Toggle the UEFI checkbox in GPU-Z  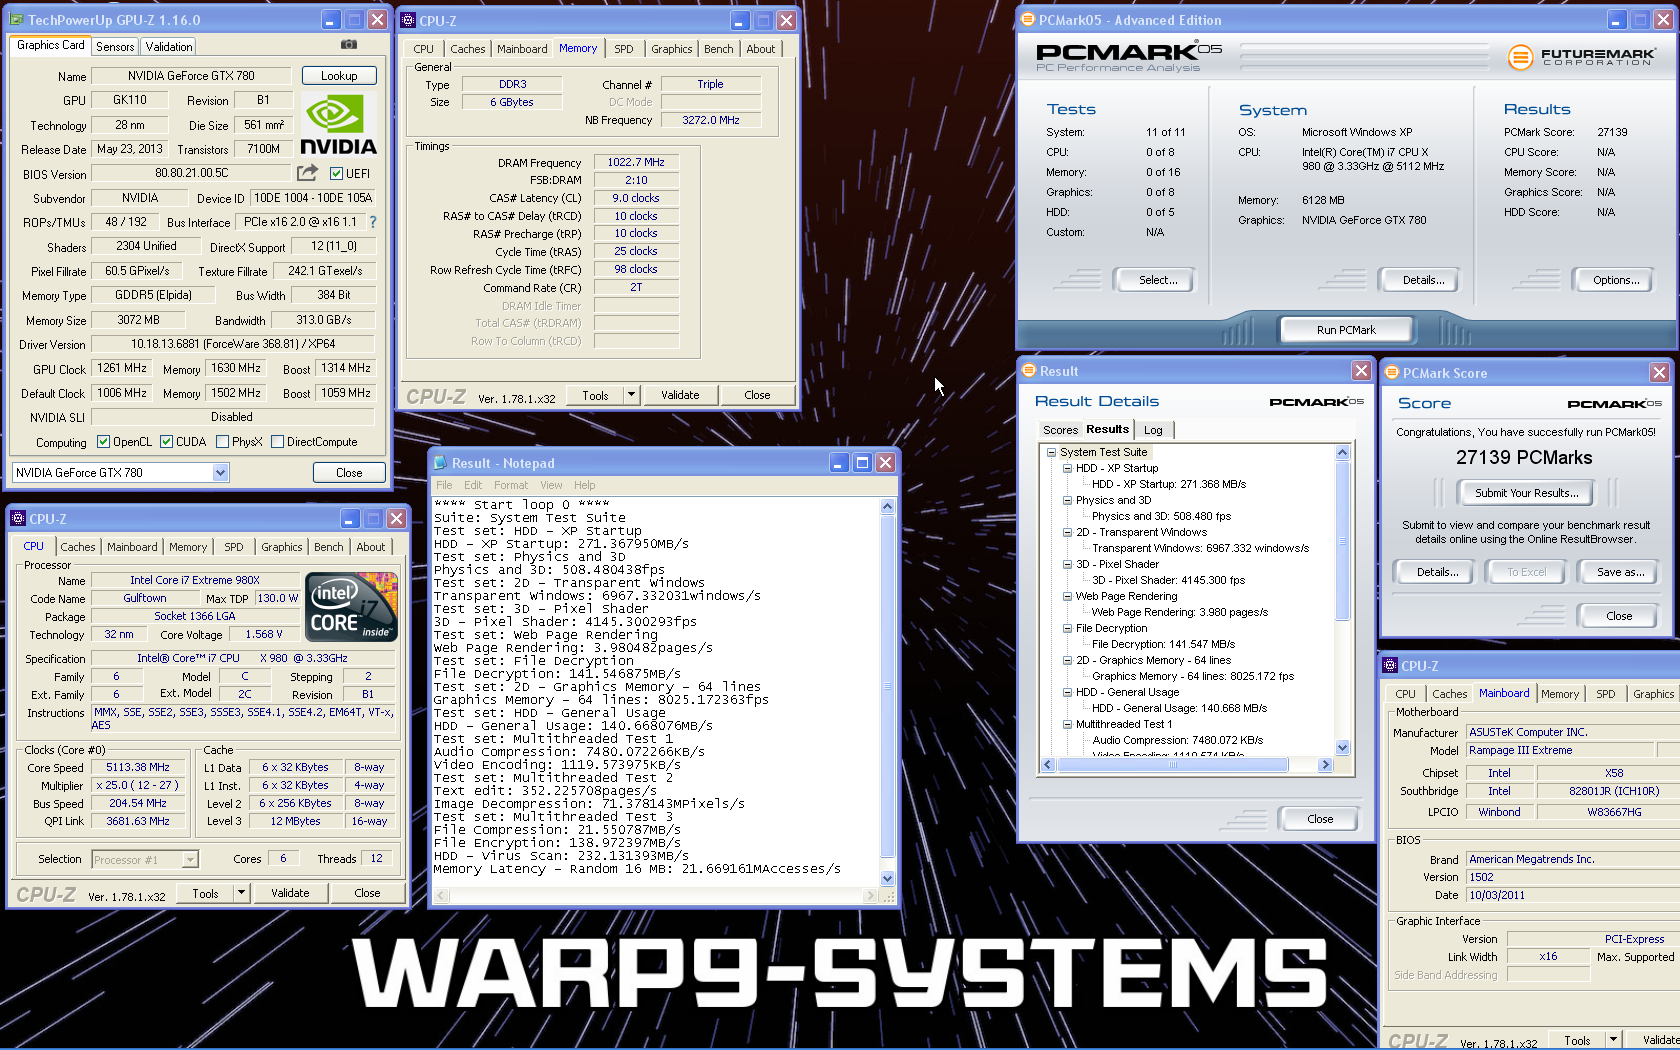[x=336, y=173]
